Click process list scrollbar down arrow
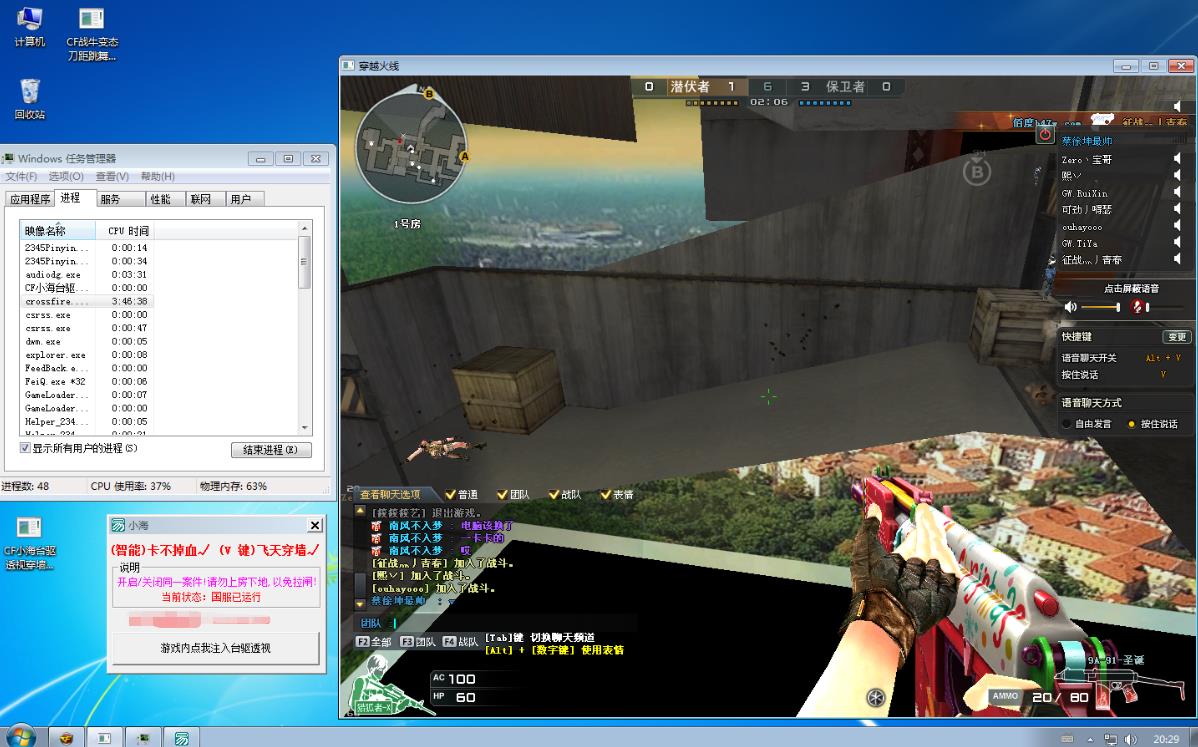1198x747 pixels. tap(305, 428)
